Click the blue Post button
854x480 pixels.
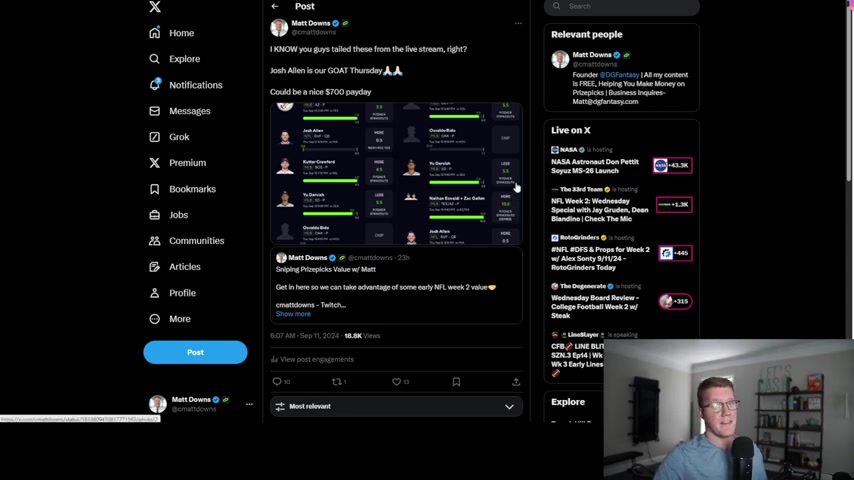click(195, 353)
